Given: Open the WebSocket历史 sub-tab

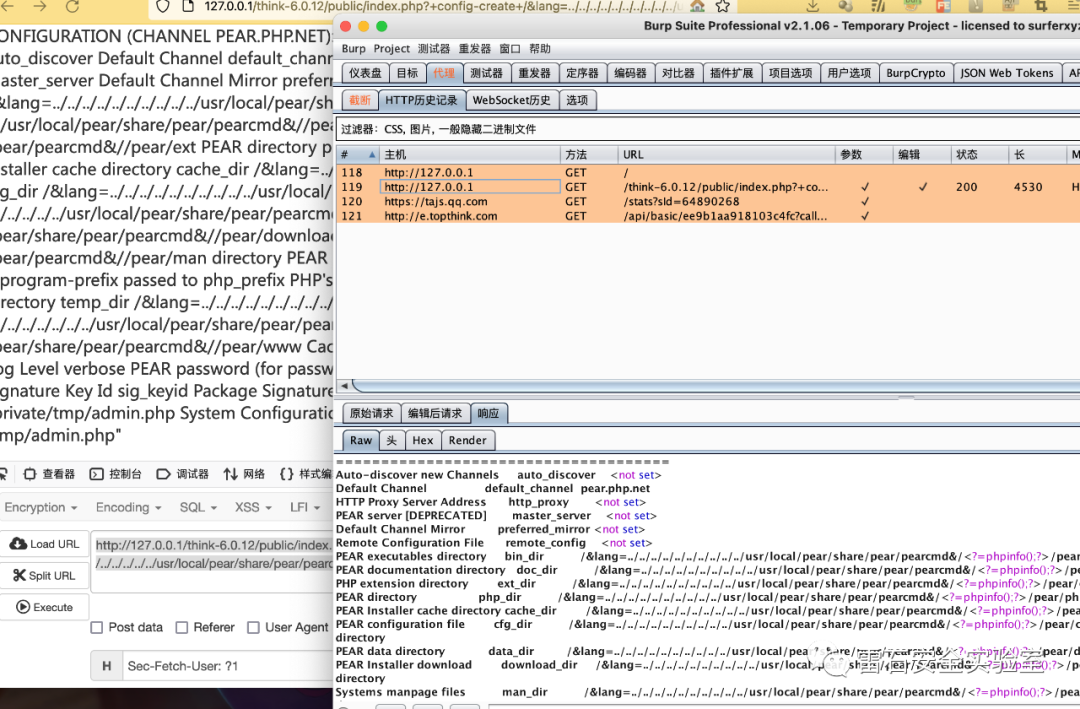Looking at the screenshot, I should [512, 101].
